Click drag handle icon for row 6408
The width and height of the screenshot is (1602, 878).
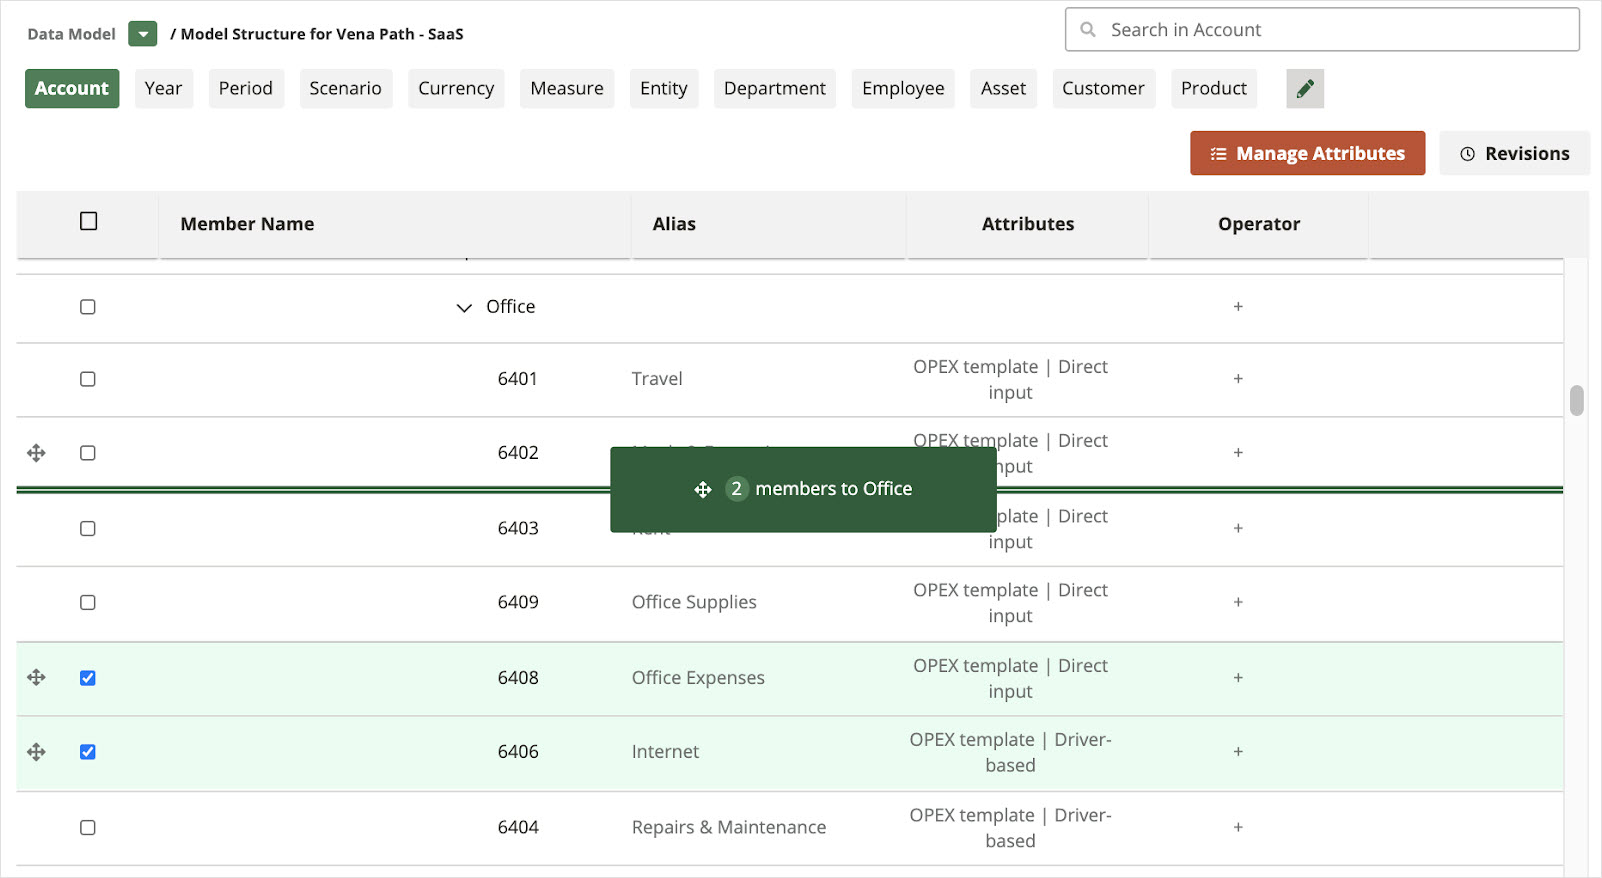point(36,678)
